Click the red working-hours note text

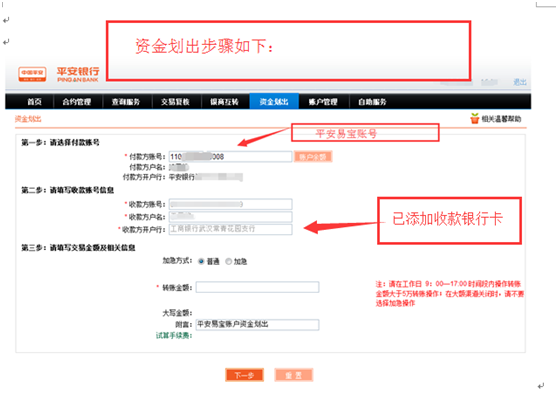click(x=449, y=294)
